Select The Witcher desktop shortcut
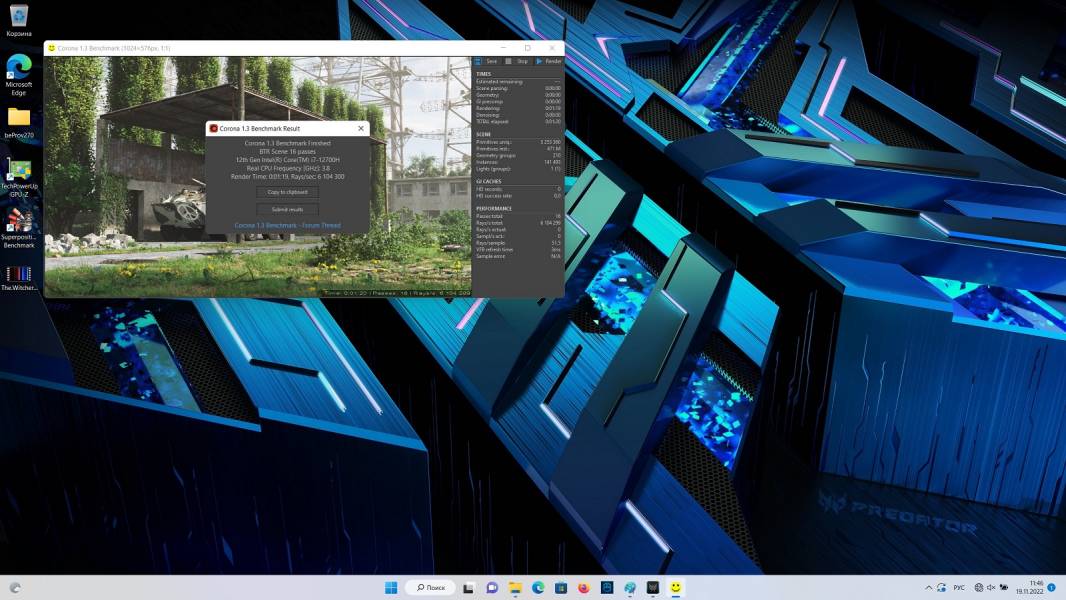Image resolution: width=1066 pixels, height=600 pixels. 18,273
